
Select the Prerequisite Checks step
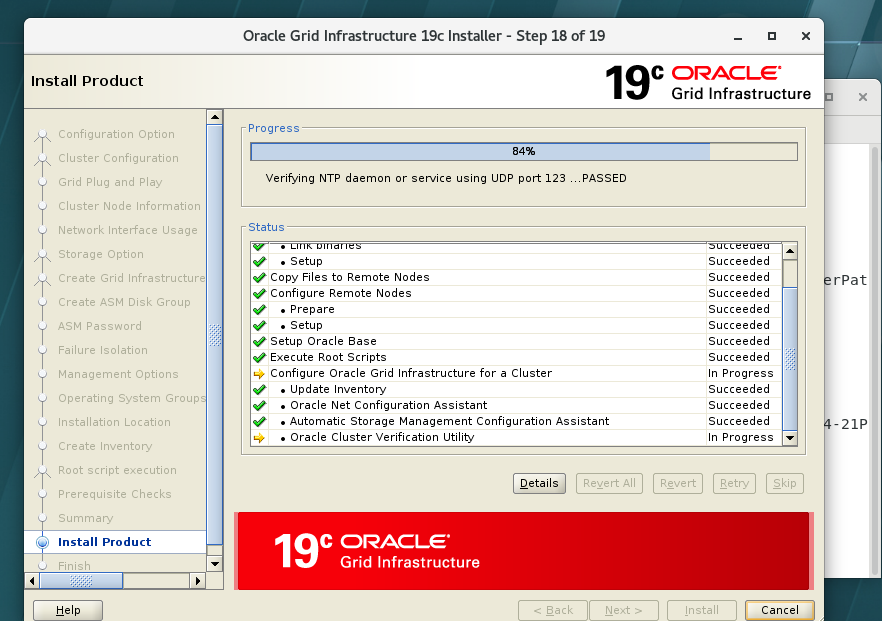(115, 494)
